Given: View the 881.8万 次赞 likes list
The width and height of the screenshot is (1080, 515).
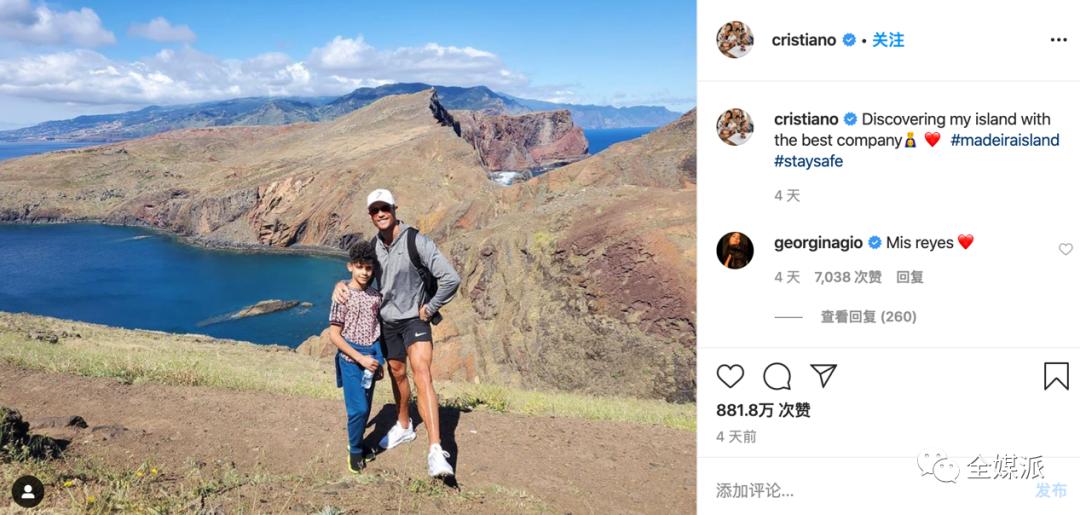Looking at the screenshot, I should [x=763, y=410].
